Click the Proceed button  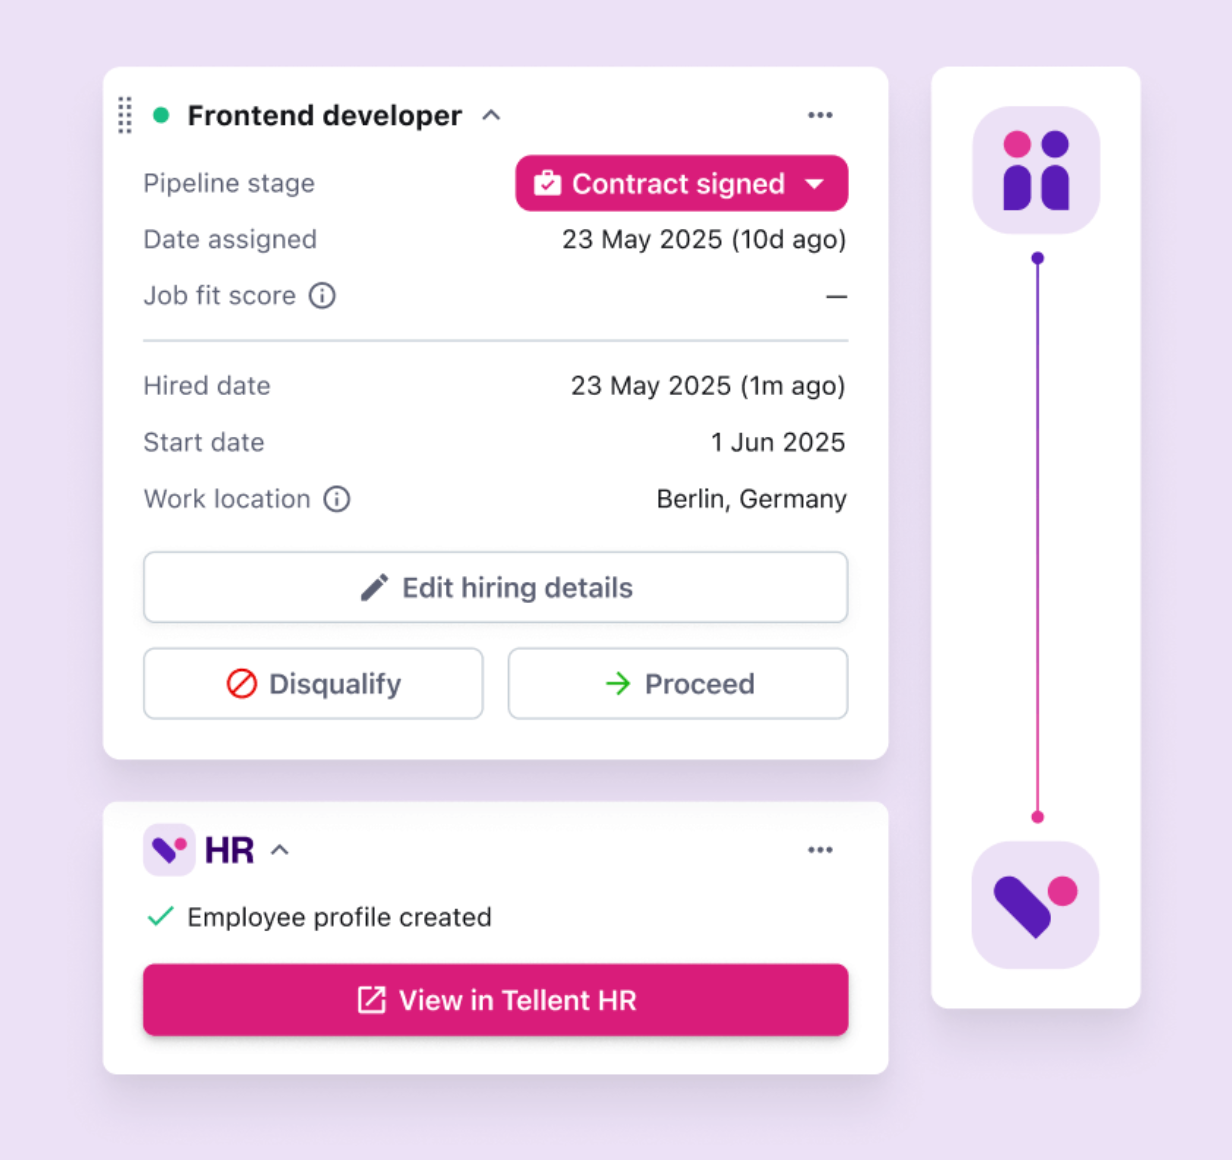678,684
